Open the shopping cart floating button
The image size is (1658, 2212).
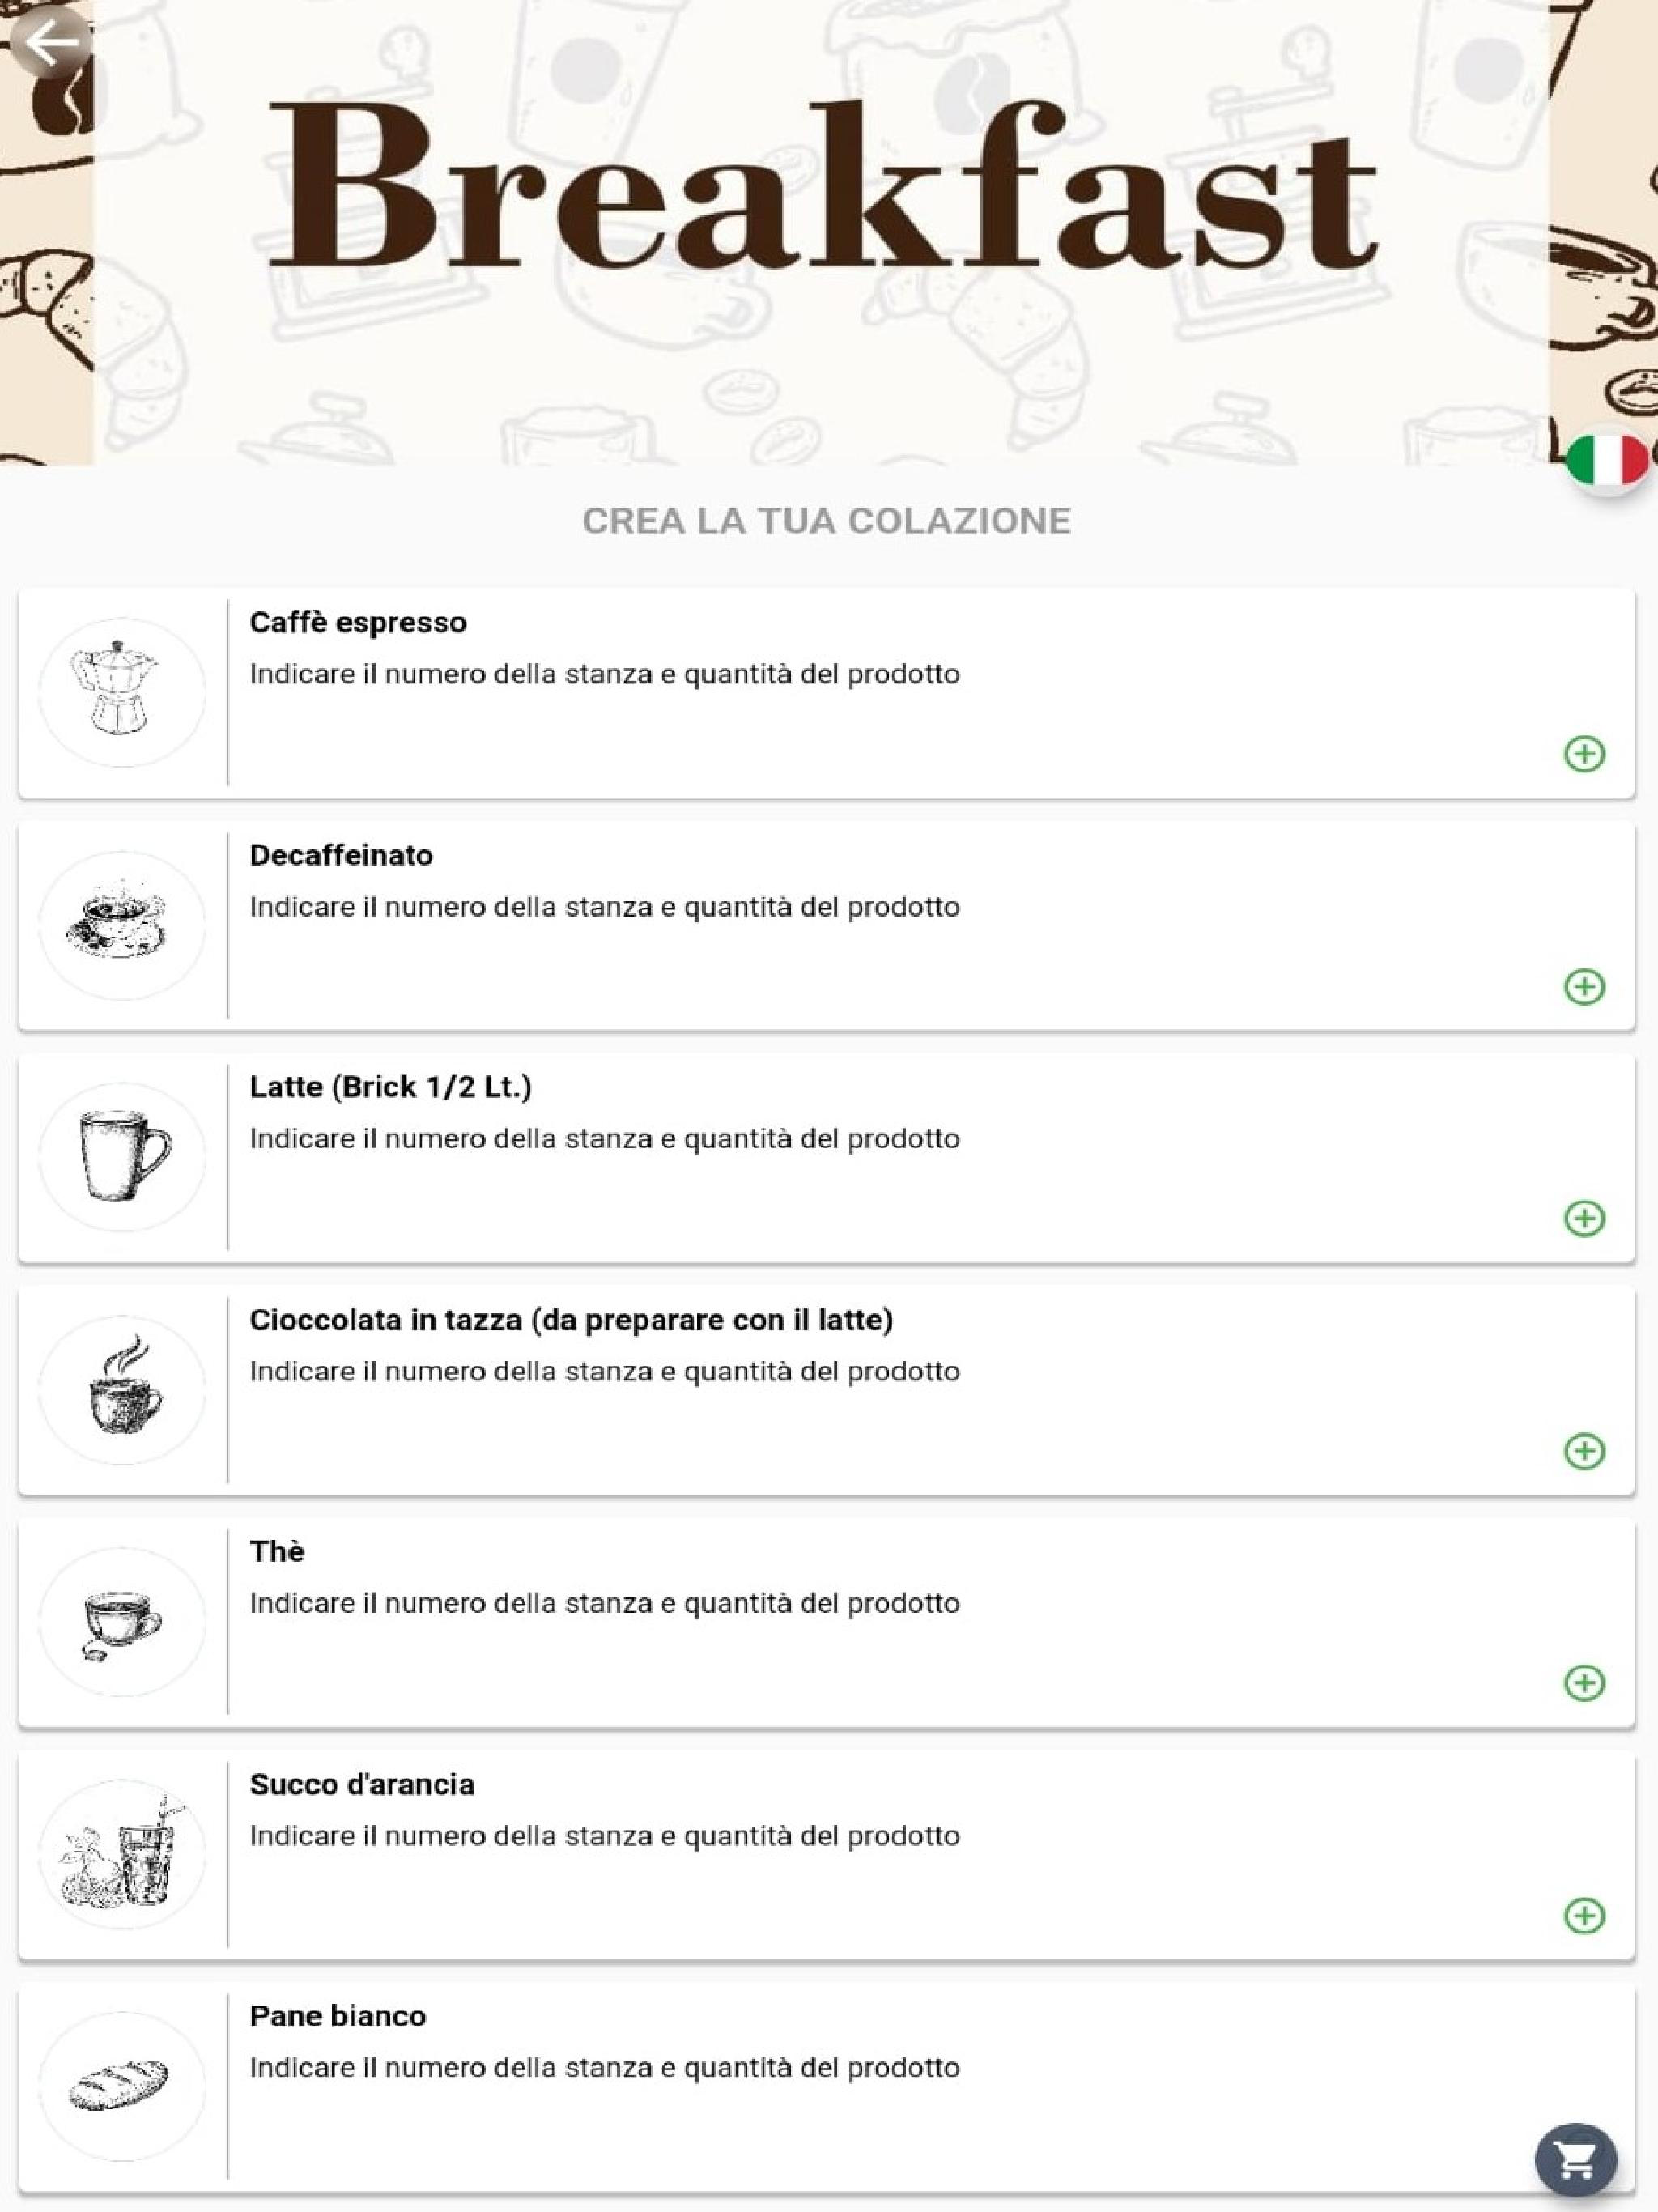pos(1576,2160)
